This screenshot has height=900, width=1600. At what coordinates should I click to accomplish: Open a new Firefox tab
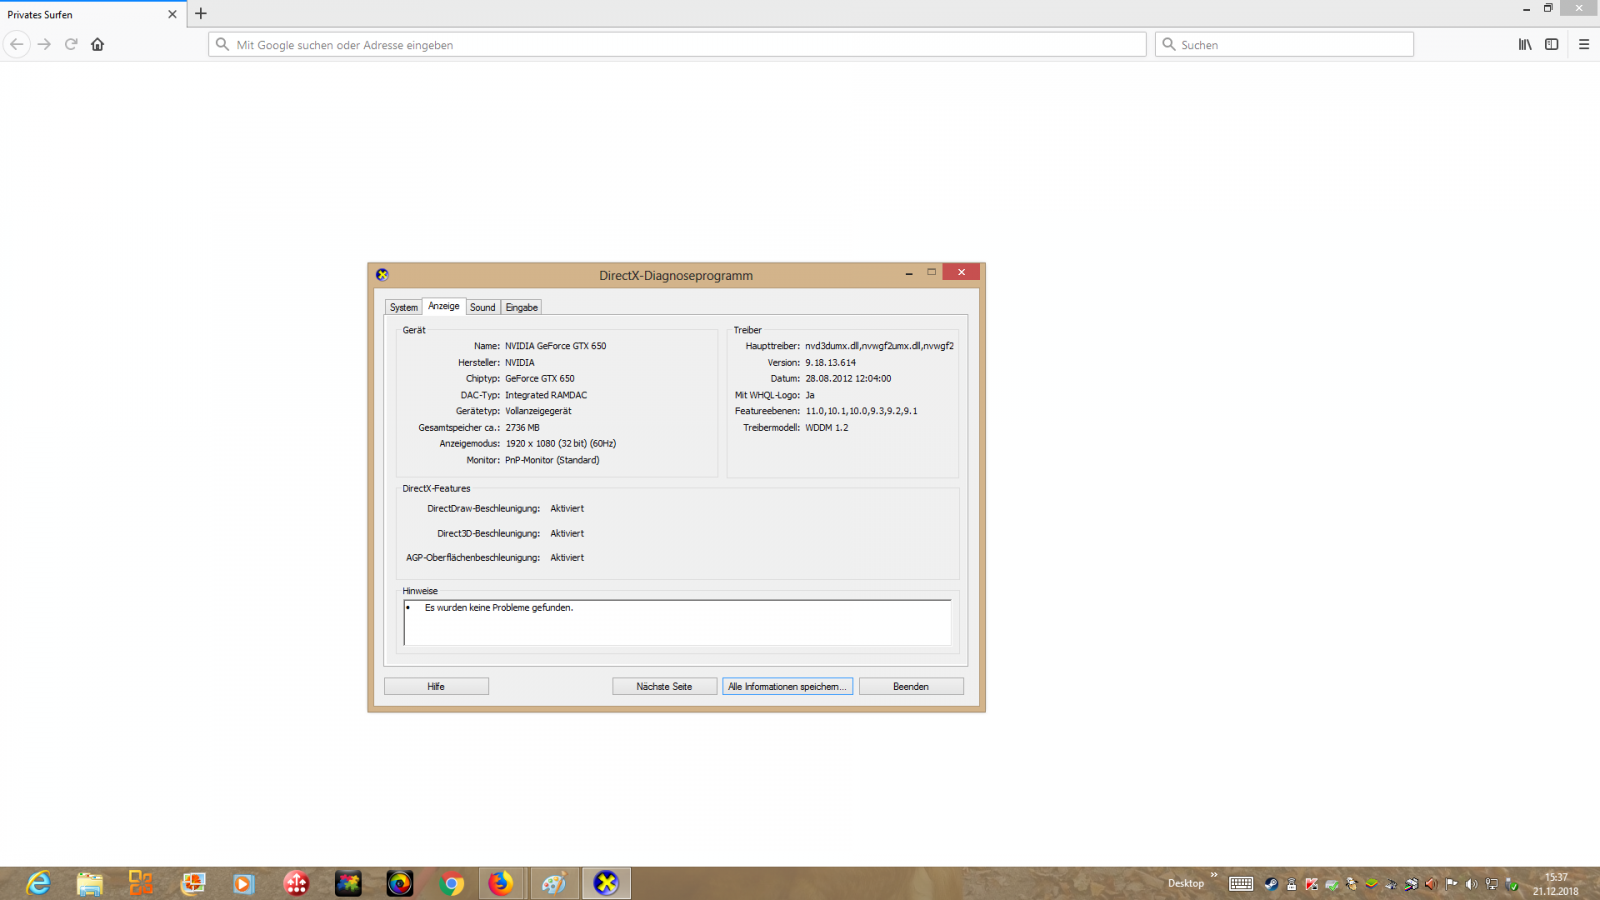click(x=201, y=14)
